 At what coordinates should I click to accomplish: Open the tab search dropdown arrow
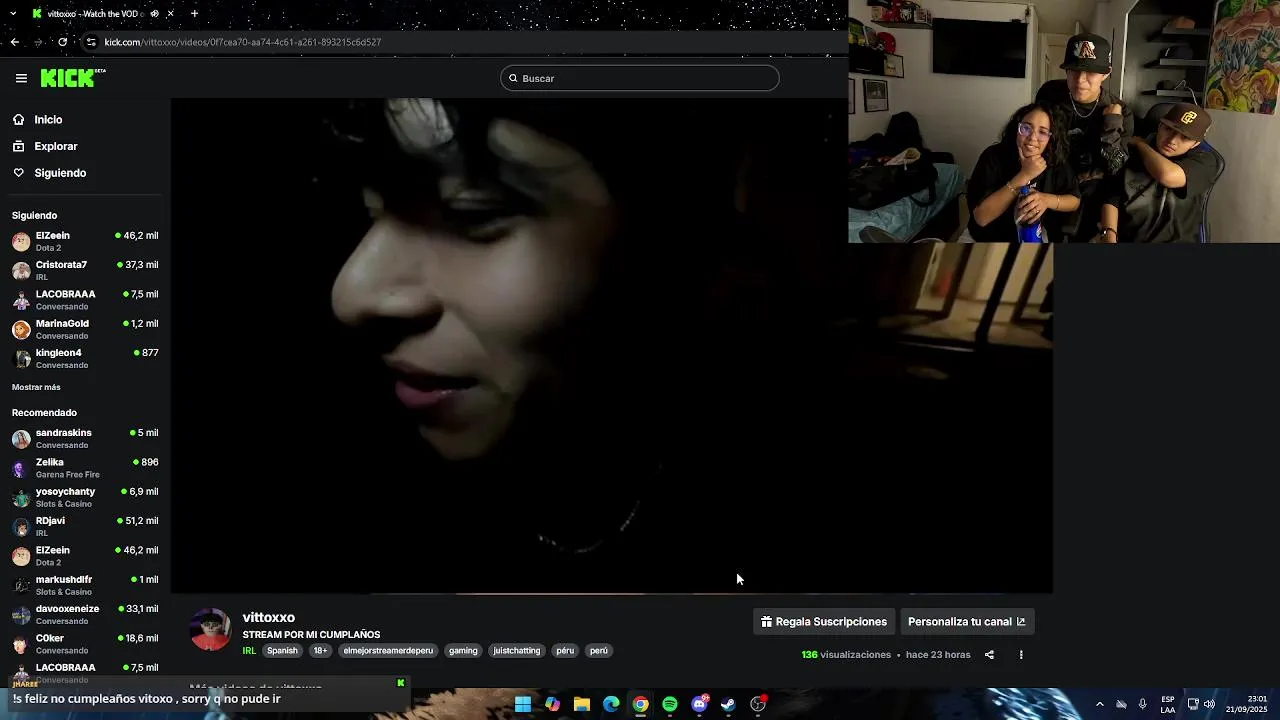pyautogui.click(x=13, y=14)
